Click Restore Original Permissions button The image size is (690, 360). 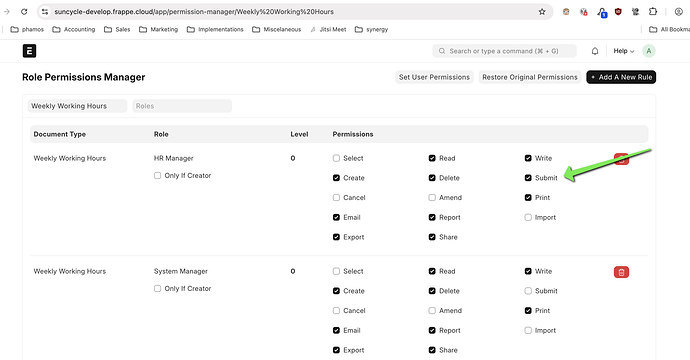(529, 77)
